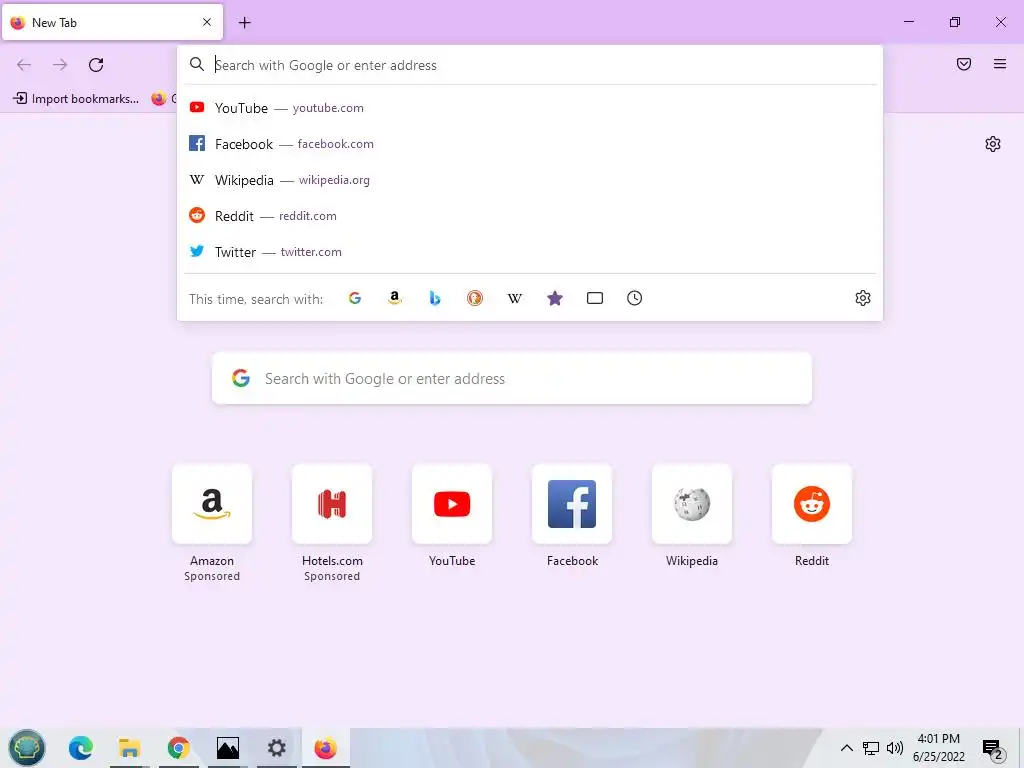The height and width of the screenshot is (768, 1024).
Task: Select the New Tab tab
Action: (112, 22)
